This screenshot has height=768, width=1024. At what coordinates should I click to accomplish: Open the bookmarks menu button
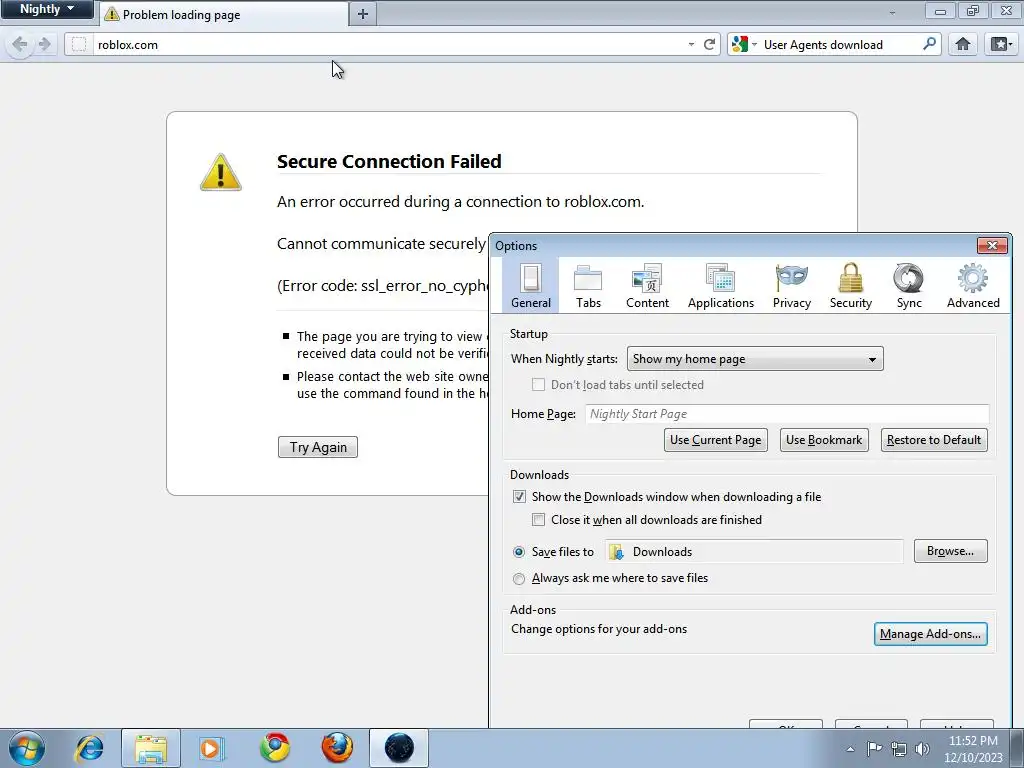(1001, 44)
